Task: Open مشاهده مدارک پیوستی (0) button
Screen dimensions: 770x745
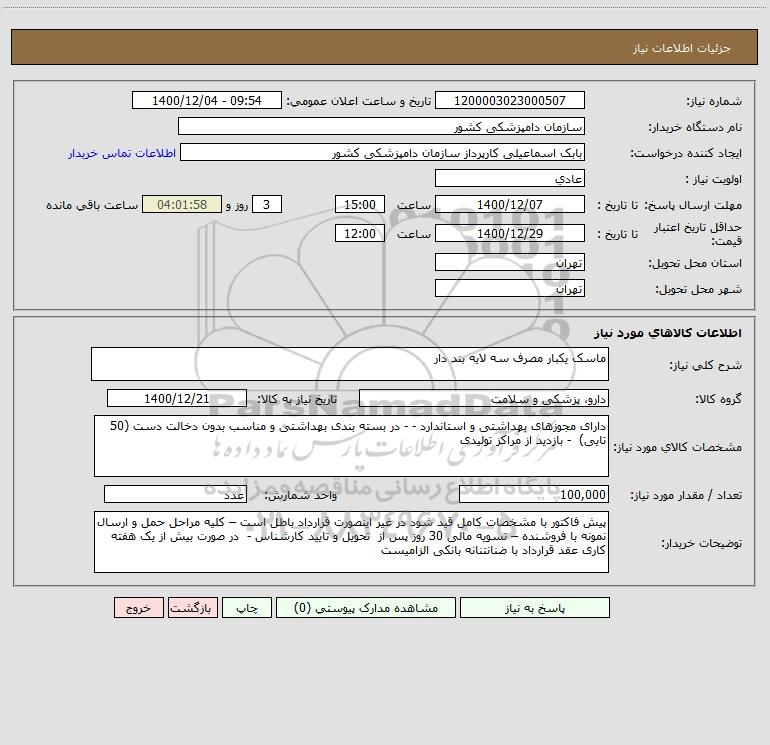Action: [366, 608]
